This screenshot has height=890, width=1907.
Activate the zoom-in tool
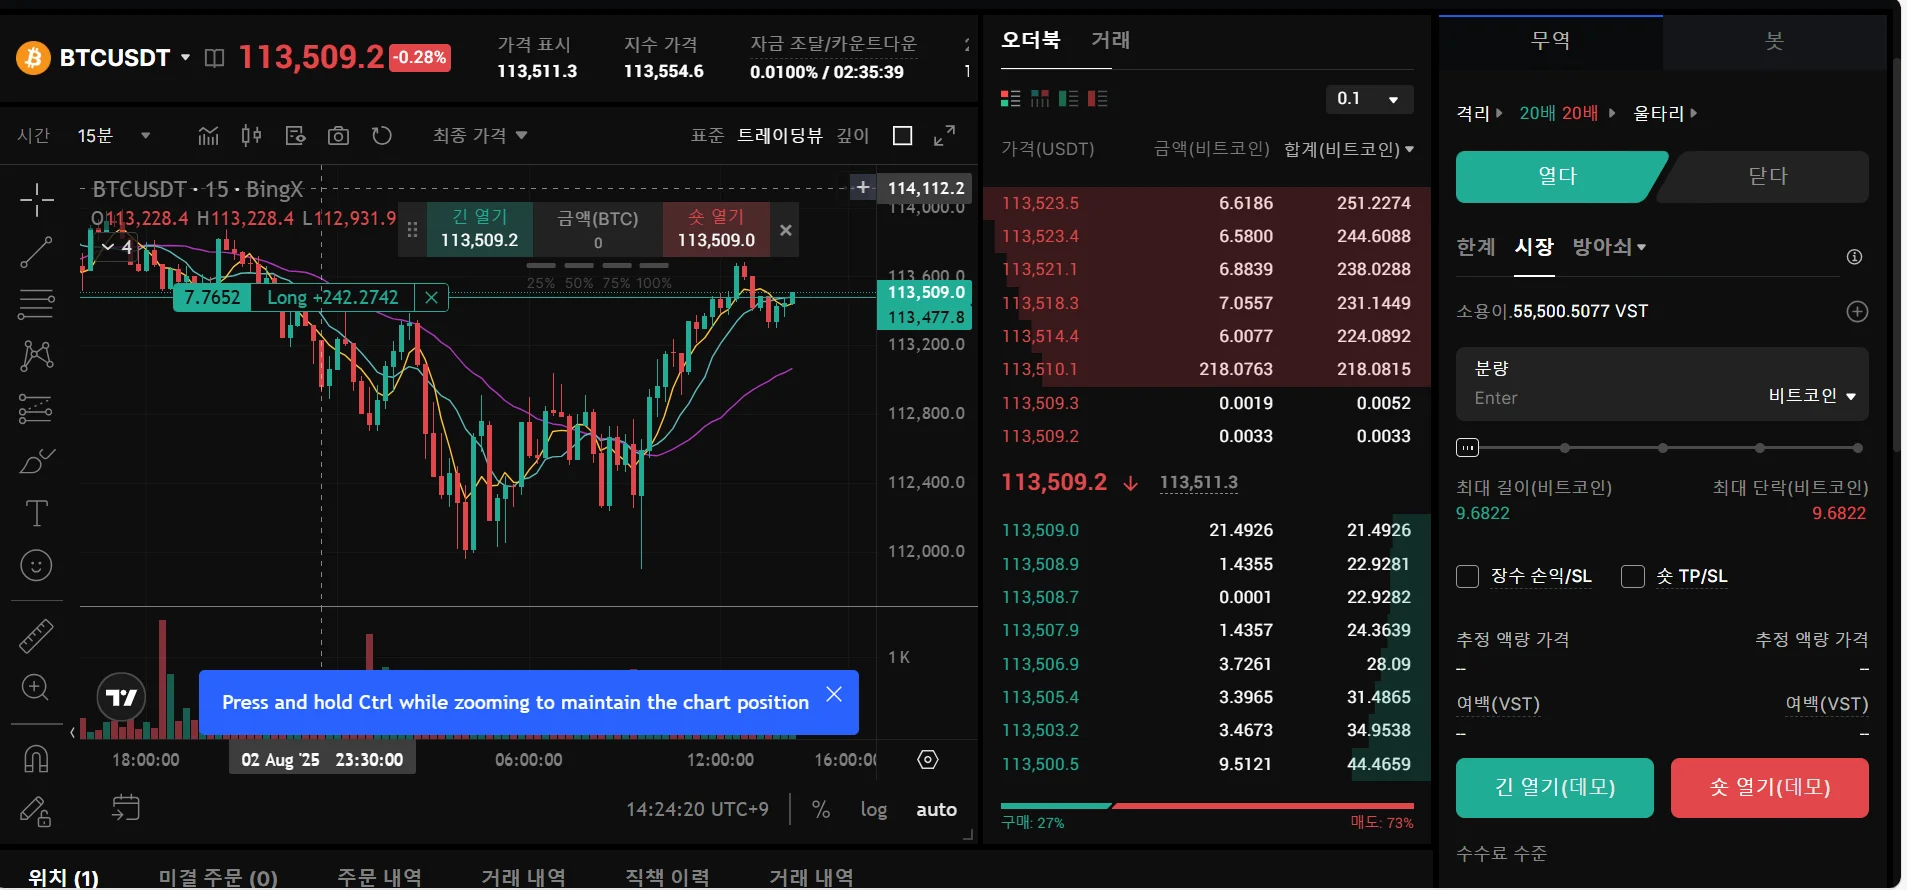click(x=36, y=688)
